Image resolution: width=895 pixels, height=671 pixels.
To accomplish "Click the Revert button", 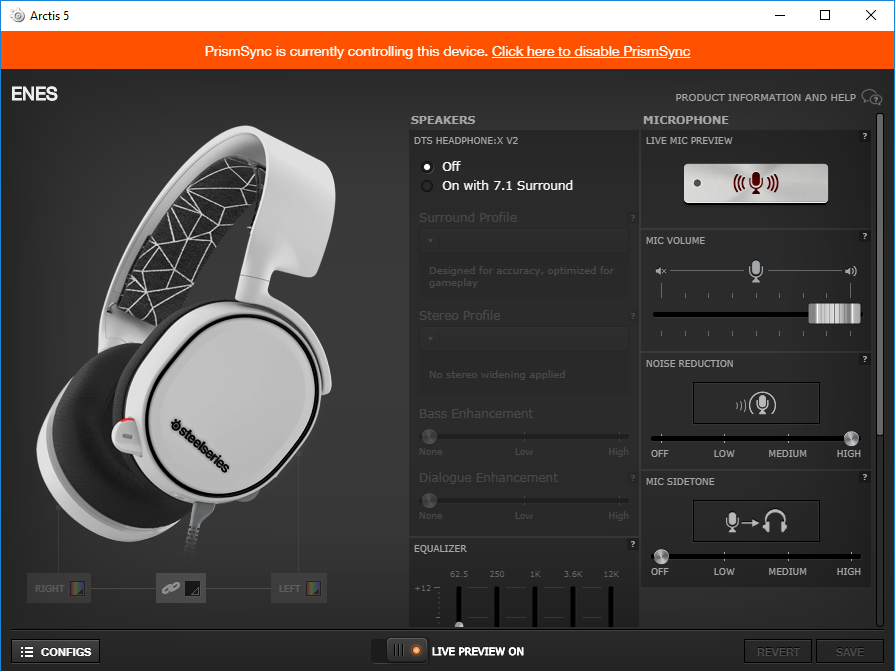I will (x=778, y=652).
